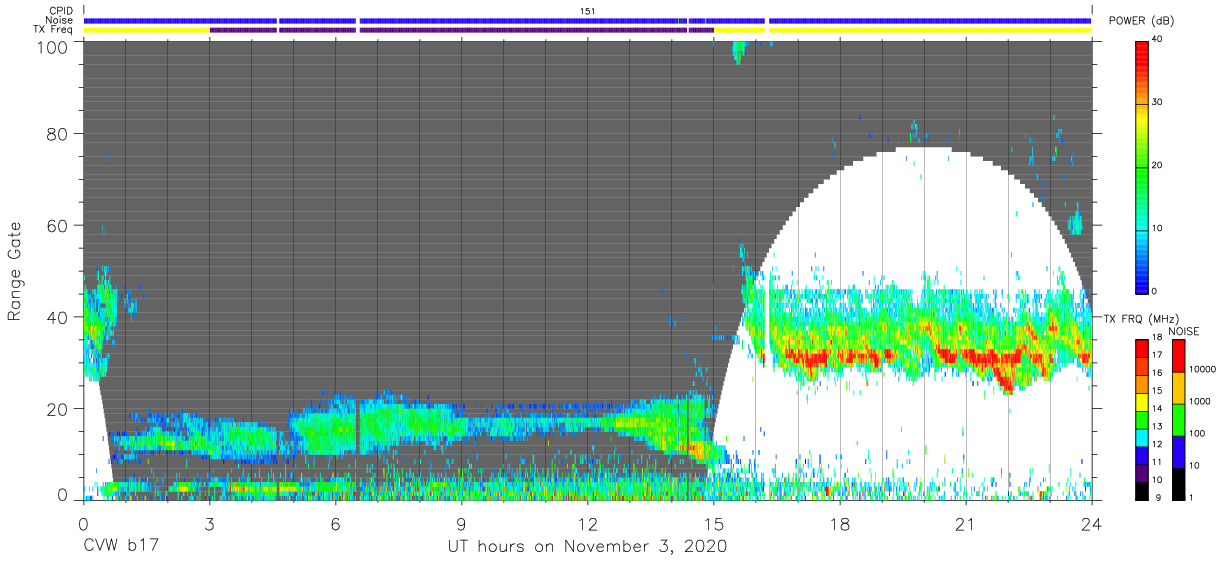
Task: Click the cyan swatch in TX frequency legend
Action: pos(1142,438)
